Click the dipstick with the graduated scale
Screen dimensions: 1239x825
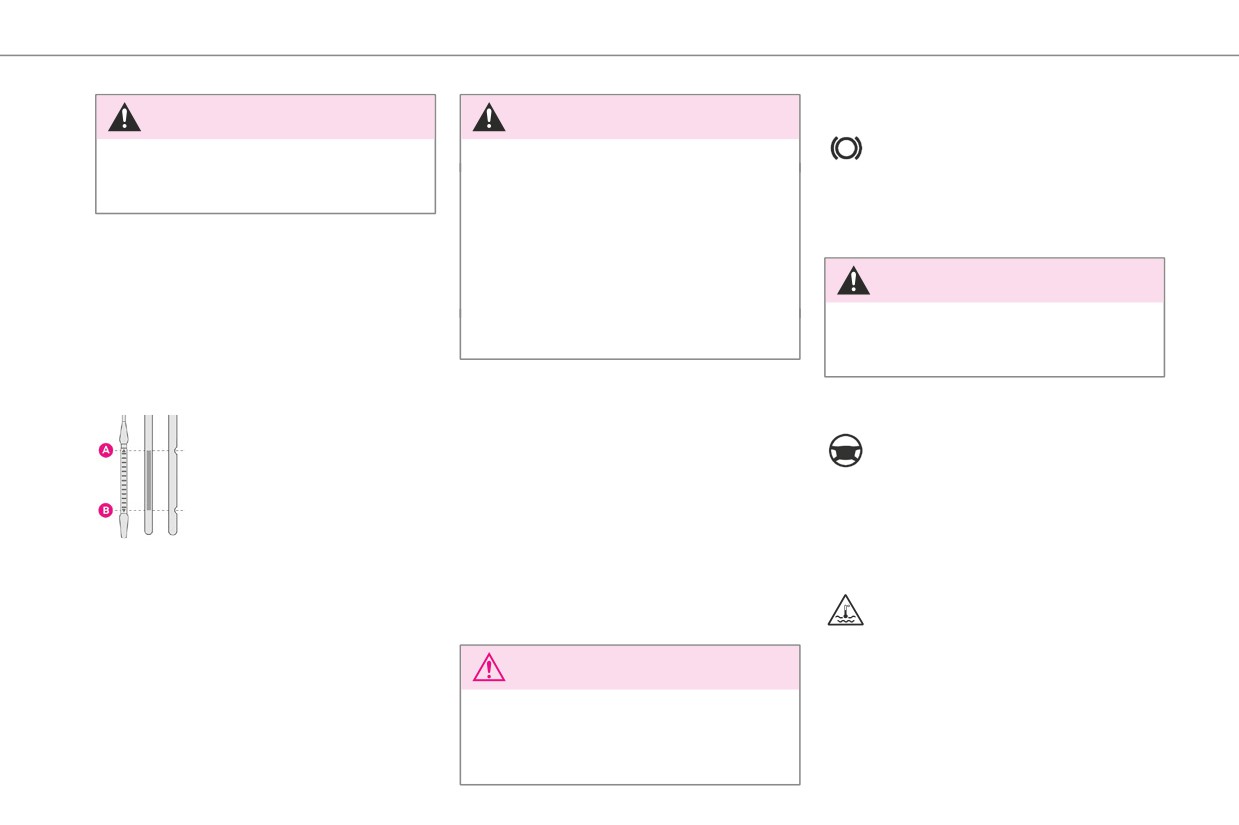point(124,476)
